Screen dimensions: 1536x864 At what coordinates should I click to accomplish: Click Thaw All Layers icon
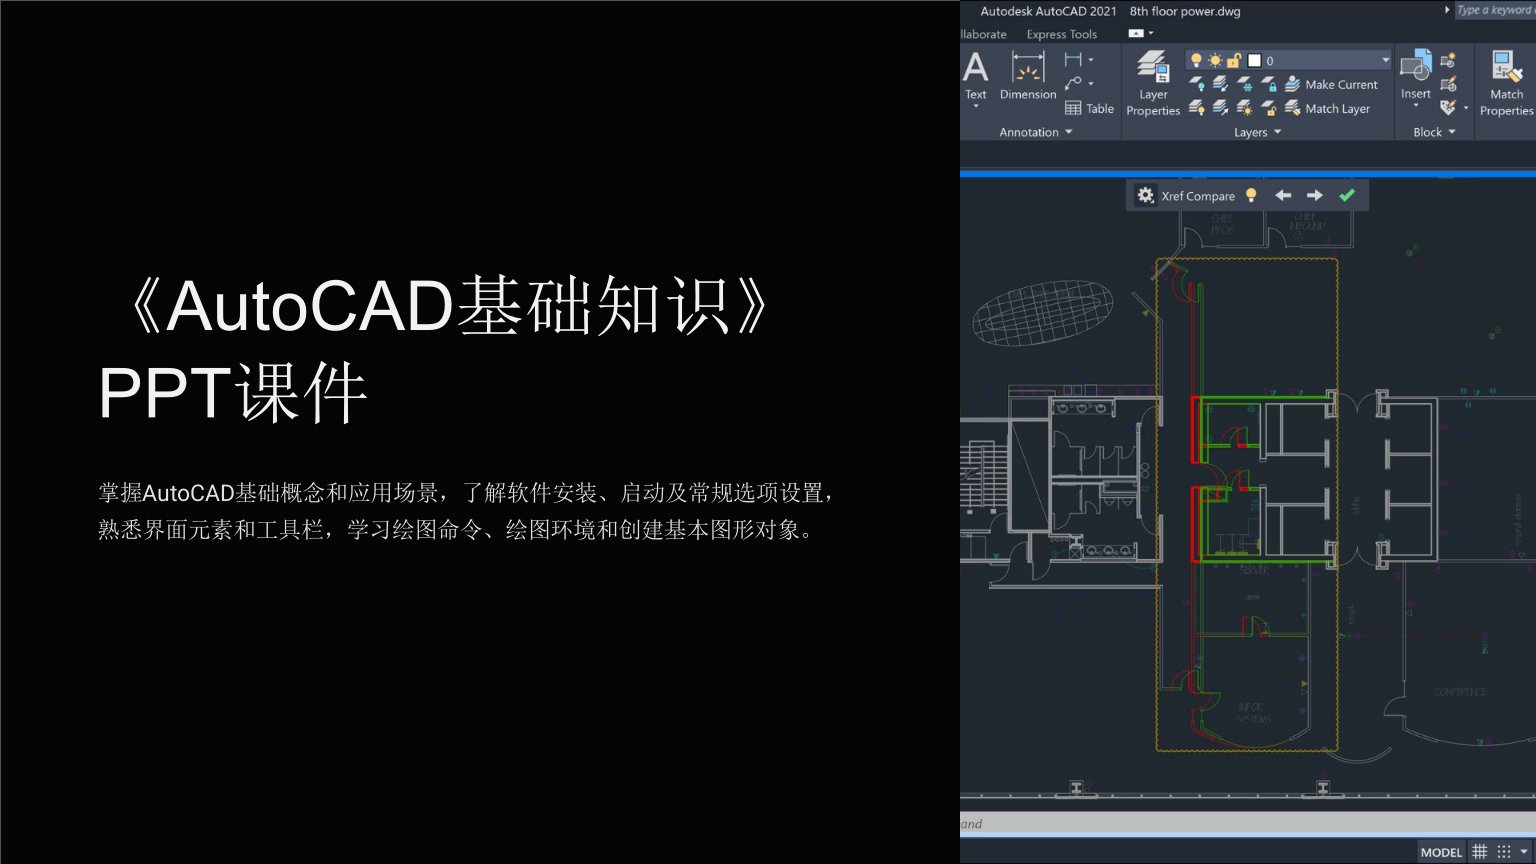[x=1244, y=108]
